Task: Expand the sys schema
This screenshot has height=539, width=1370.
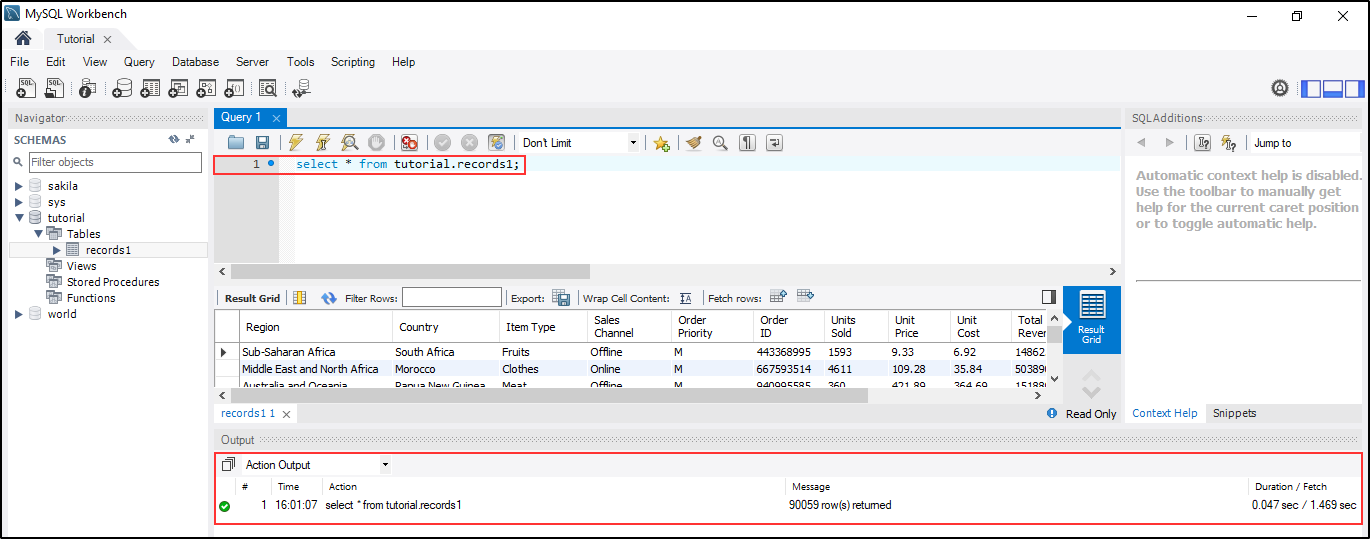Action: (18, 202)
